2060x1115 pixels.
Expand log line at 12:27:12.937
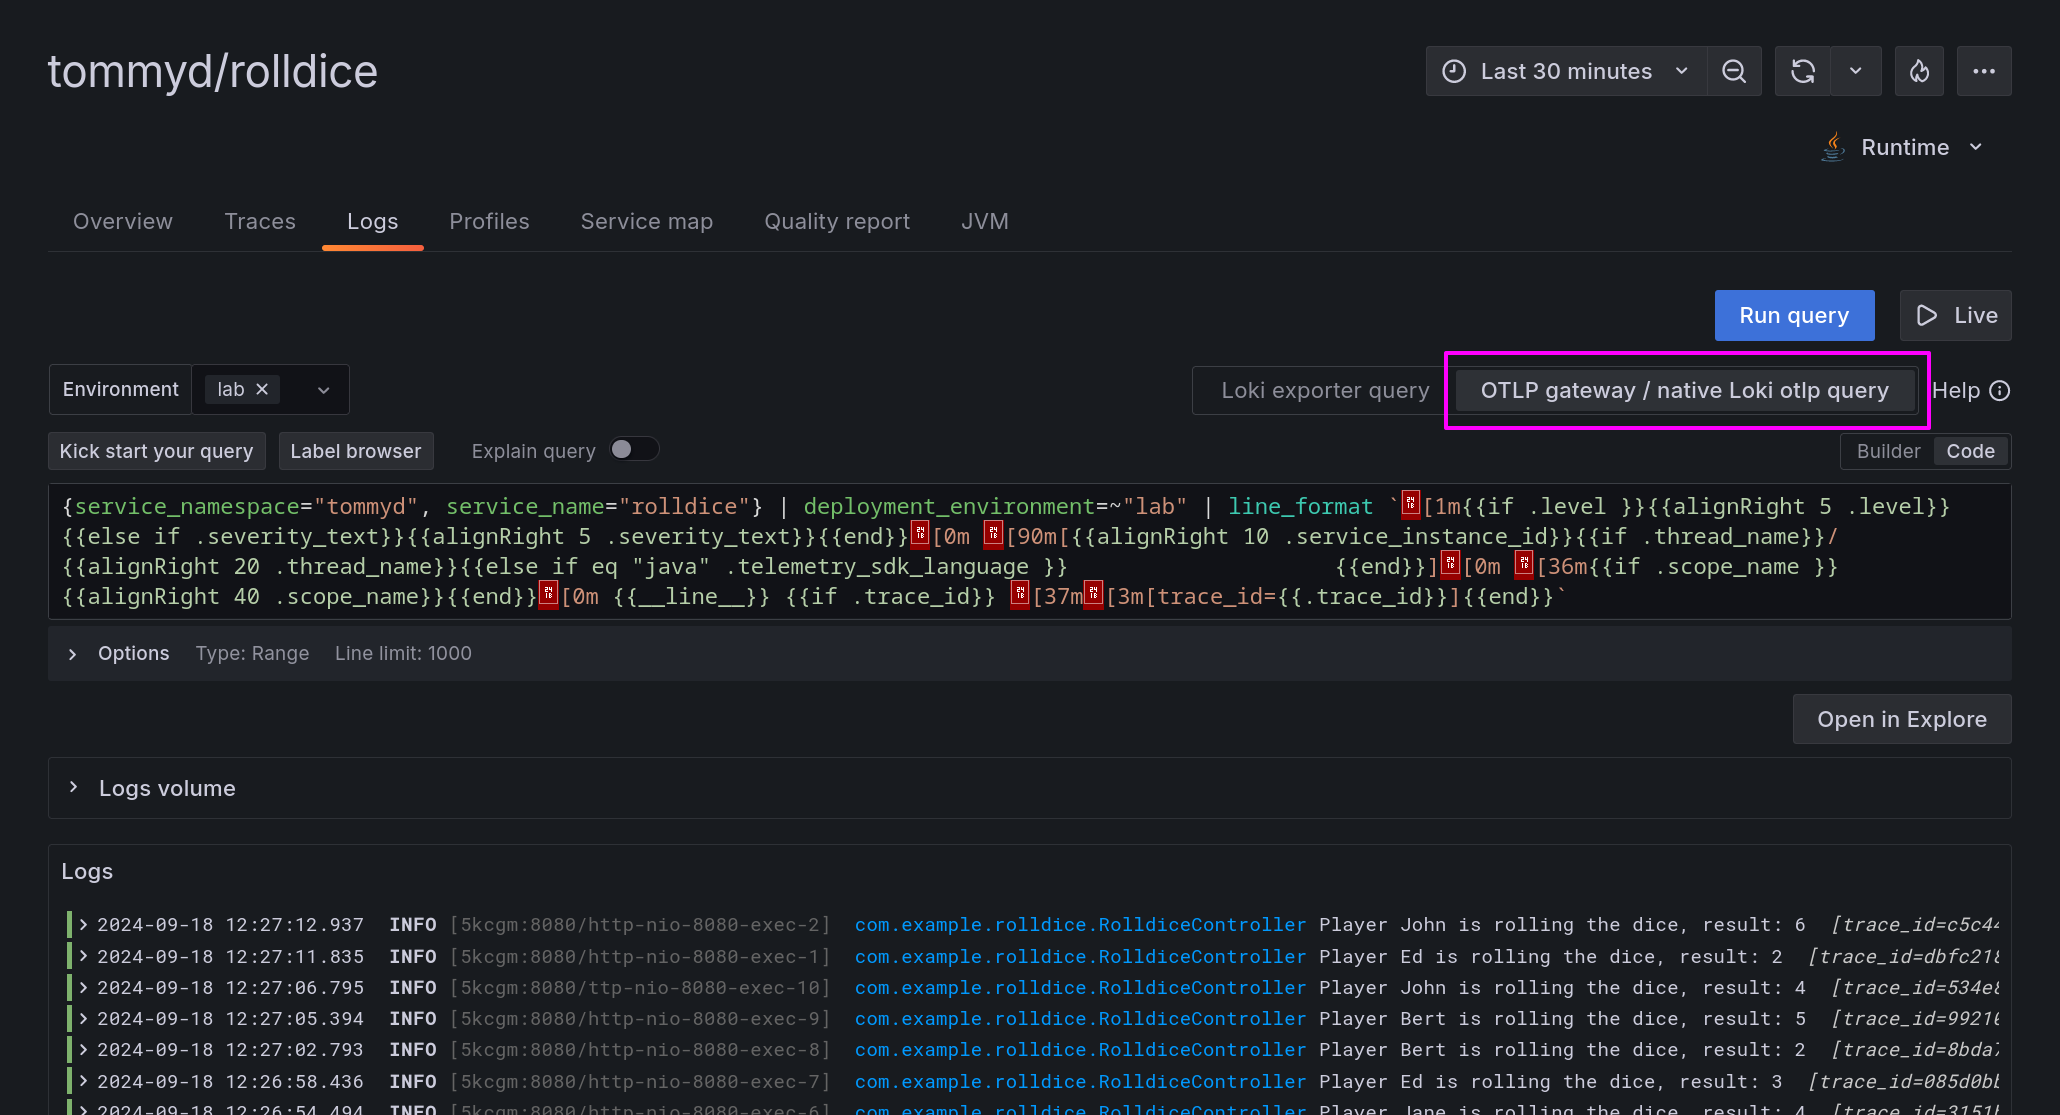pos(84,924)
